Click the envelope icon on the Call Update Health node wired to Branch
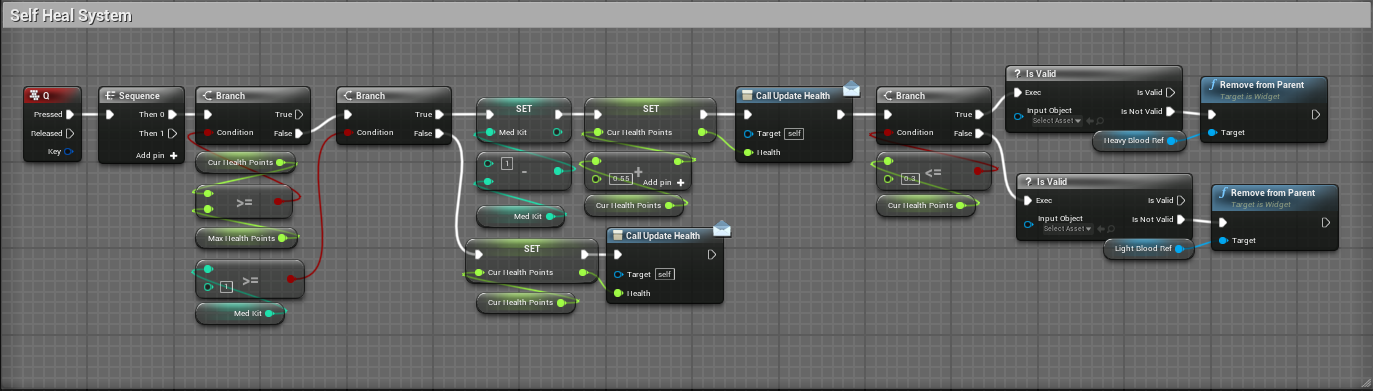Screen dimensions: 1373x391 pyautogui.click(x=851, y=88)
